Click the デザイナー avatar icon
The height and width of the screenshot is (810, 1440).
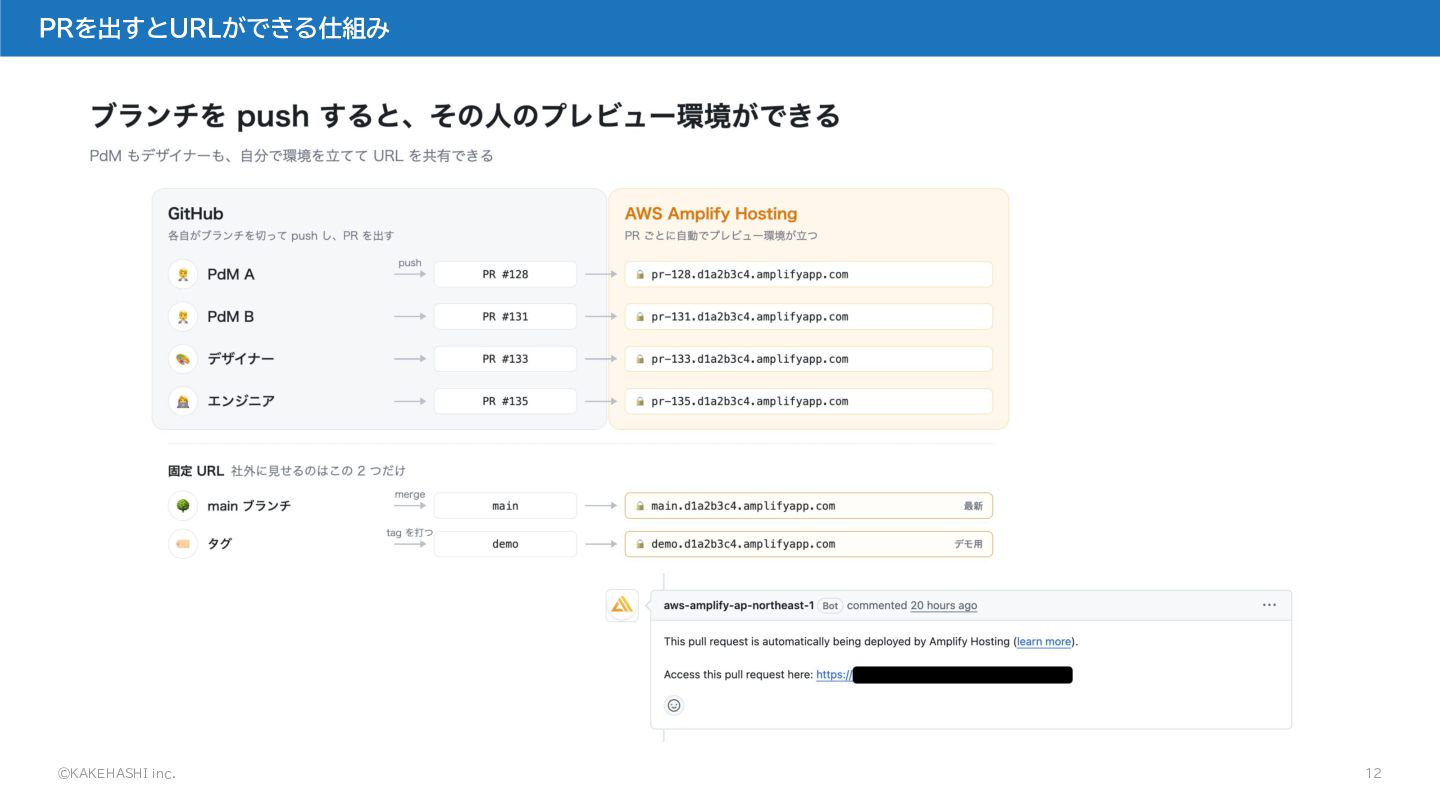pos(183,359)
